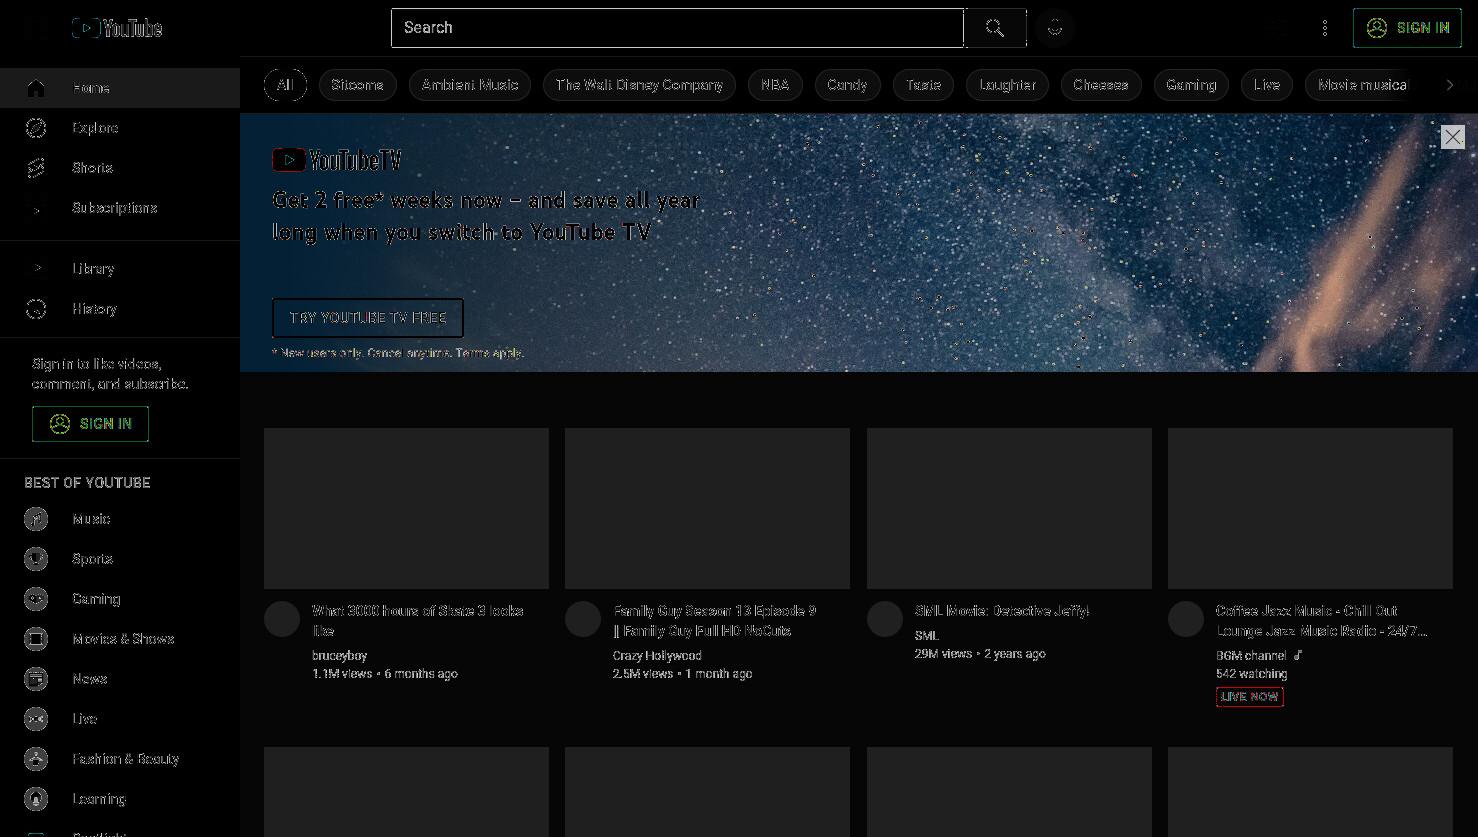Select The Walt Disney Company chip

tap(639, 85)
